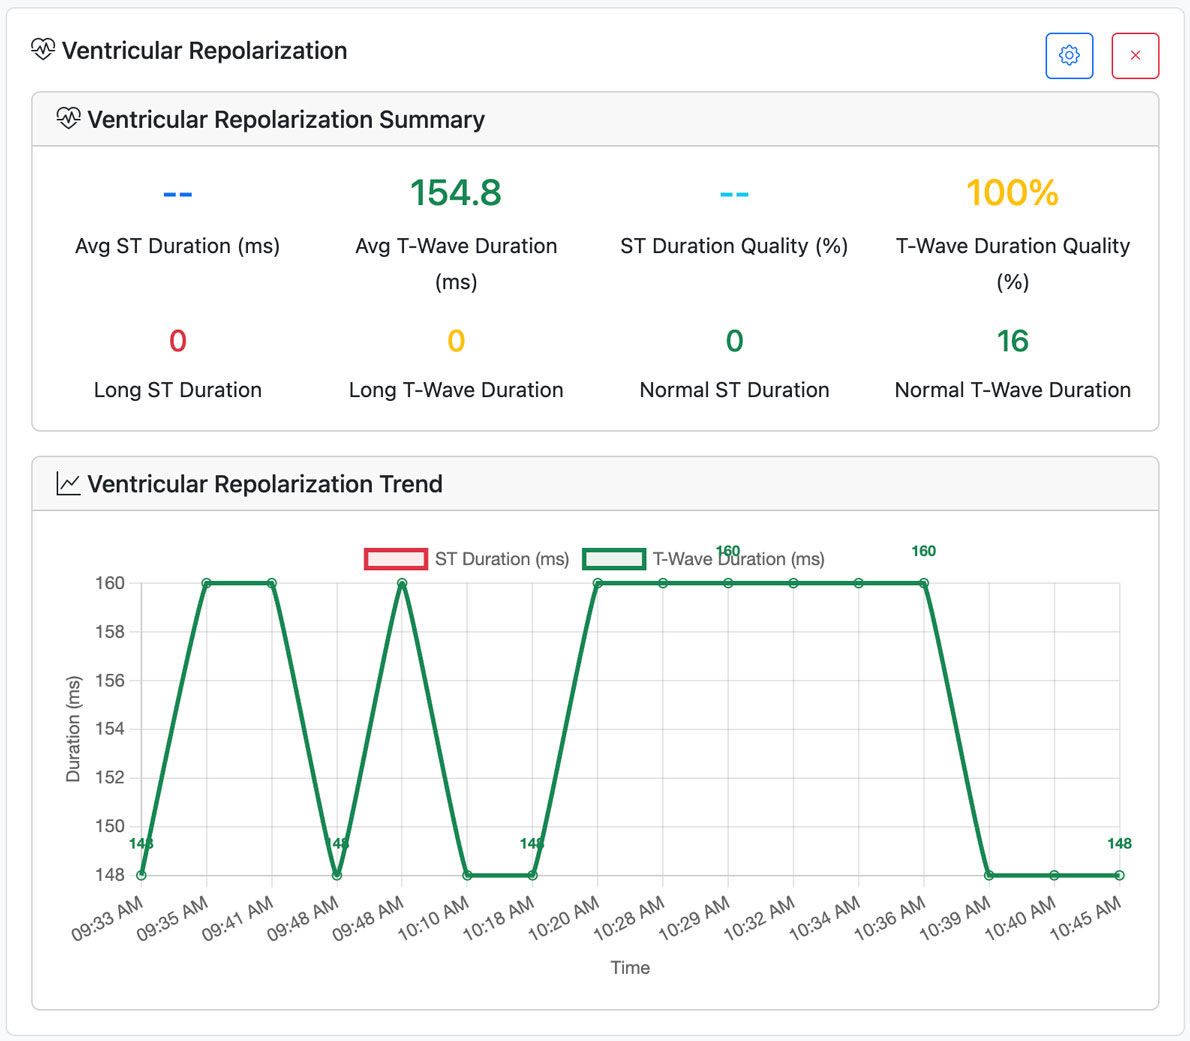1190x1041 pixels.
Task: Click the Duration (ms) y-axis title
Action: click(73, 728)
